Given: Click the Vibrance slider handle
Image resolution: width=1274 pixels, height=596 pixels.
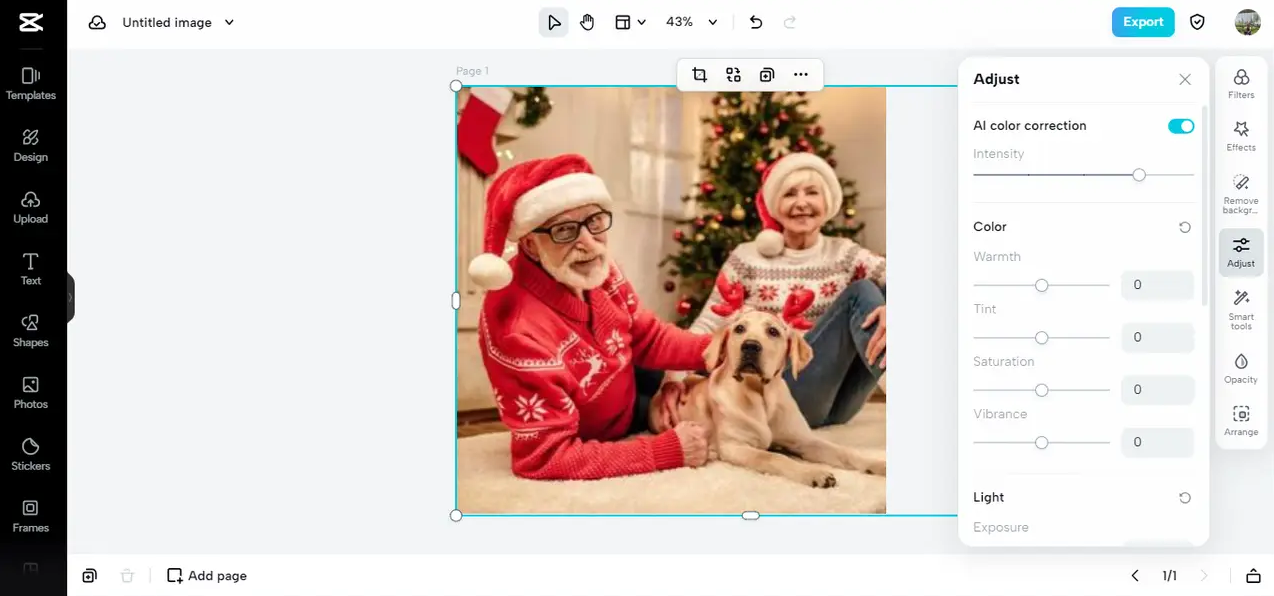Looking at the screenshot, I should tap(1041, 442).
